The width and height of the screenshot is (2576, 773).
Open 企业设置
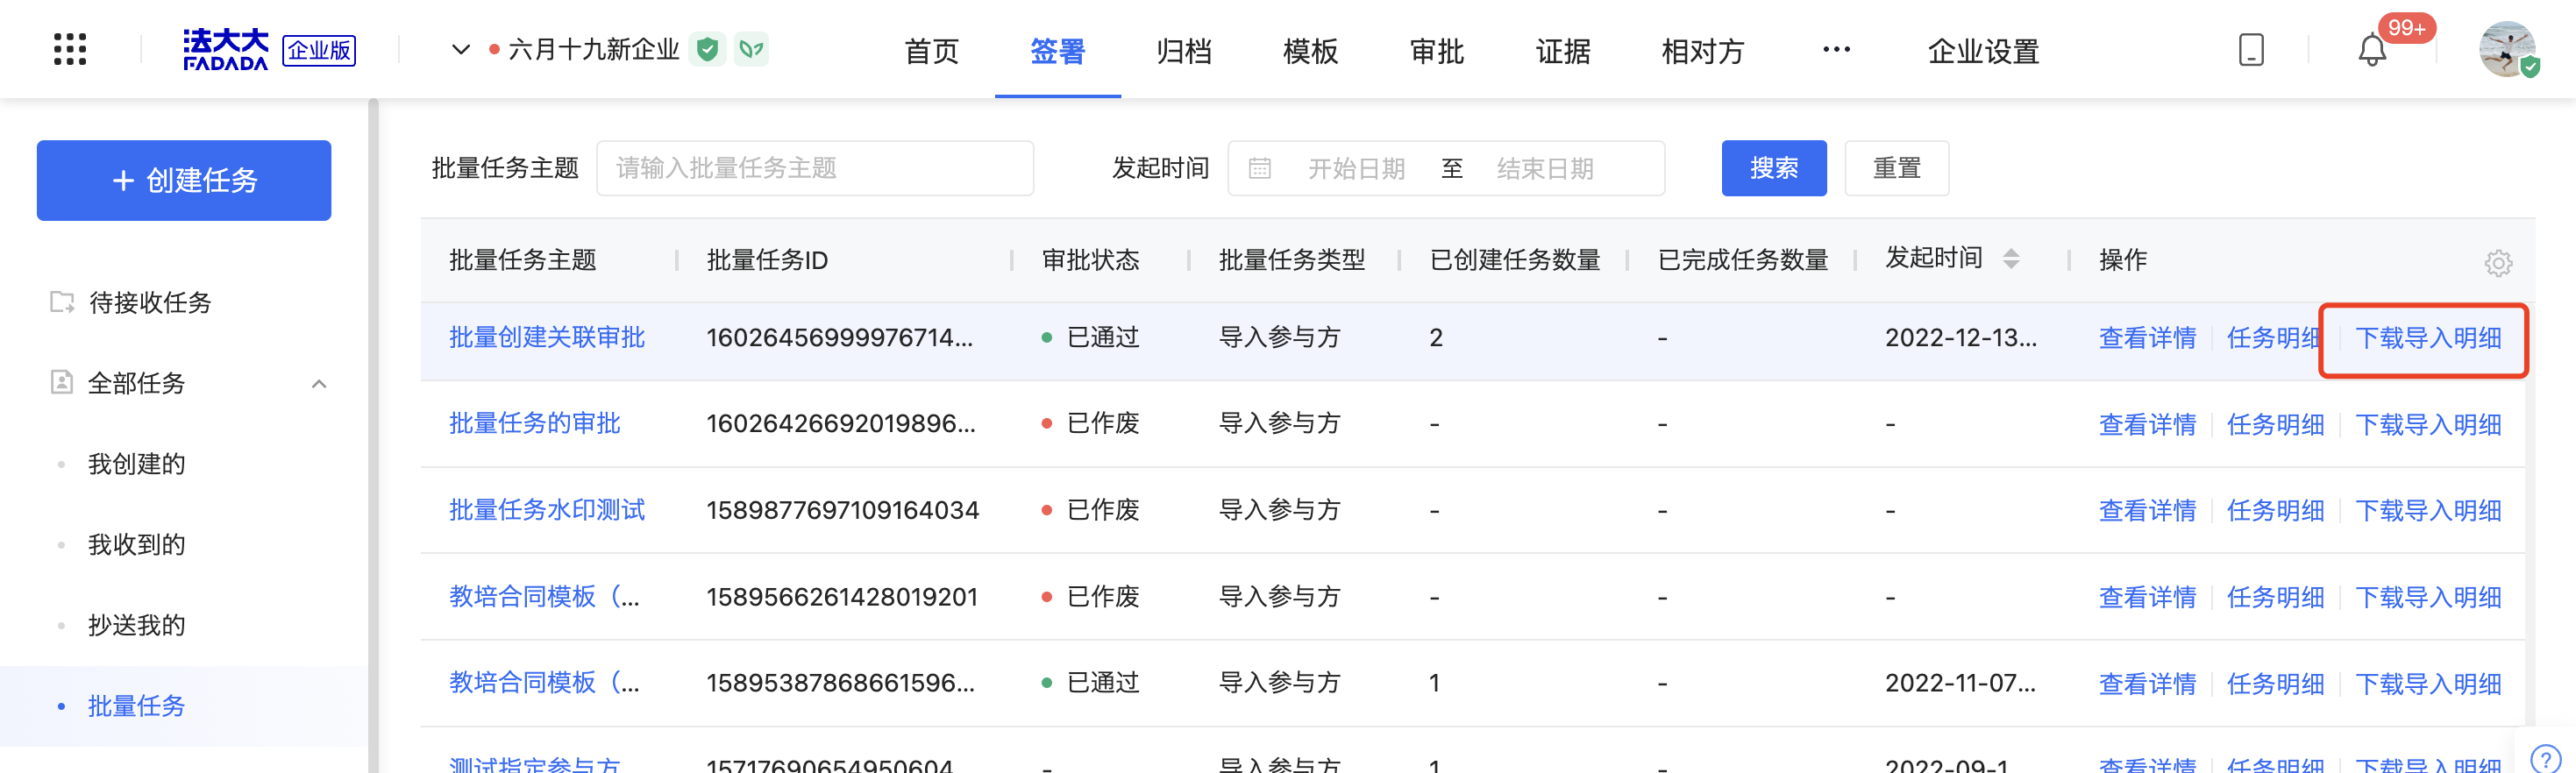click(1983, 50)
